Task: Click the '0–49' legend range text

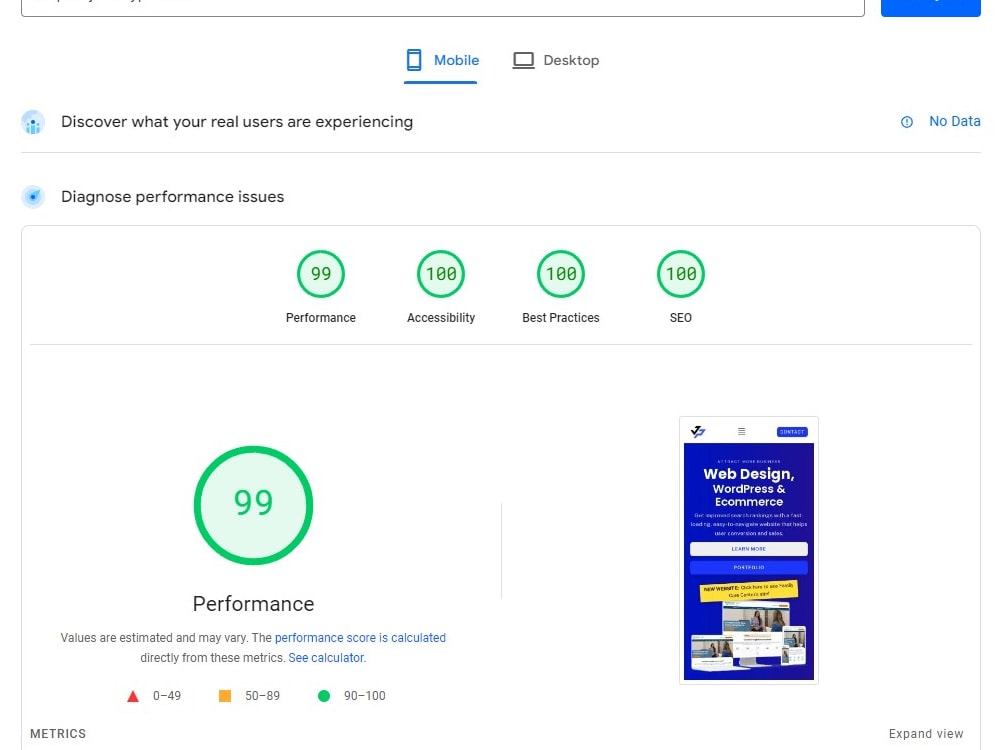Action: [166, 696]
